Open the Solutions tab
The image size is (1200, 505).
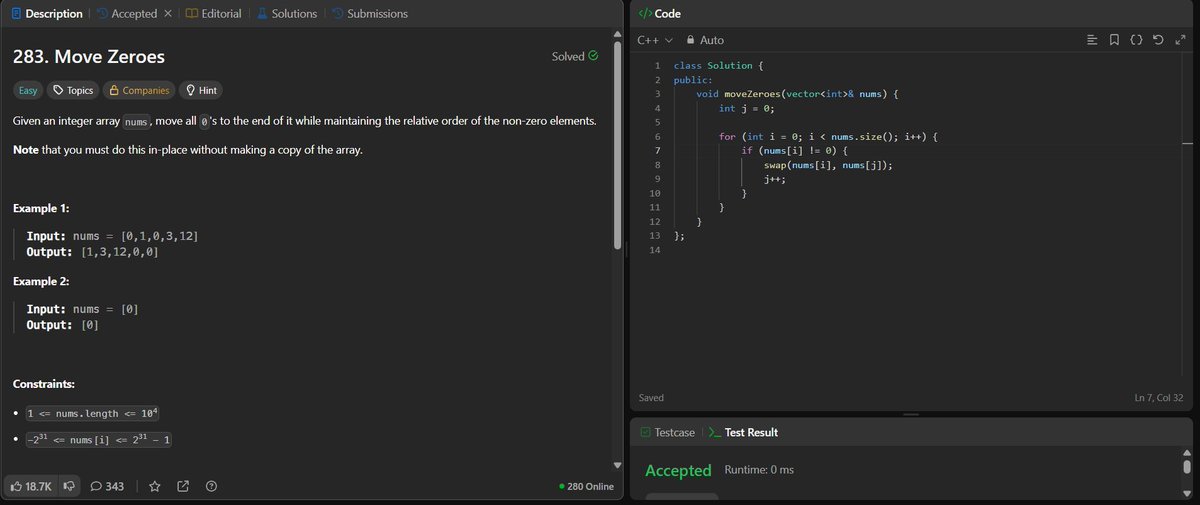(286, 14)
